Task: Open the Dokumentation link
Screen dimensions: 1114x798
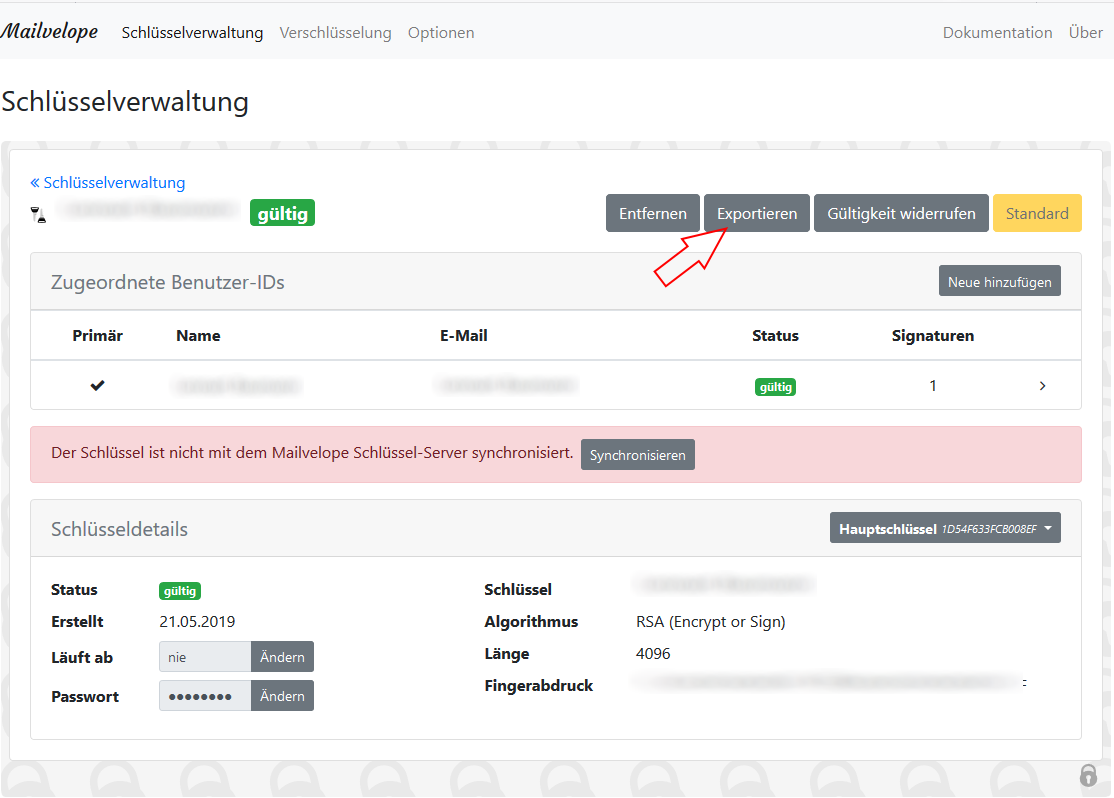Action: tap(997, 32)
